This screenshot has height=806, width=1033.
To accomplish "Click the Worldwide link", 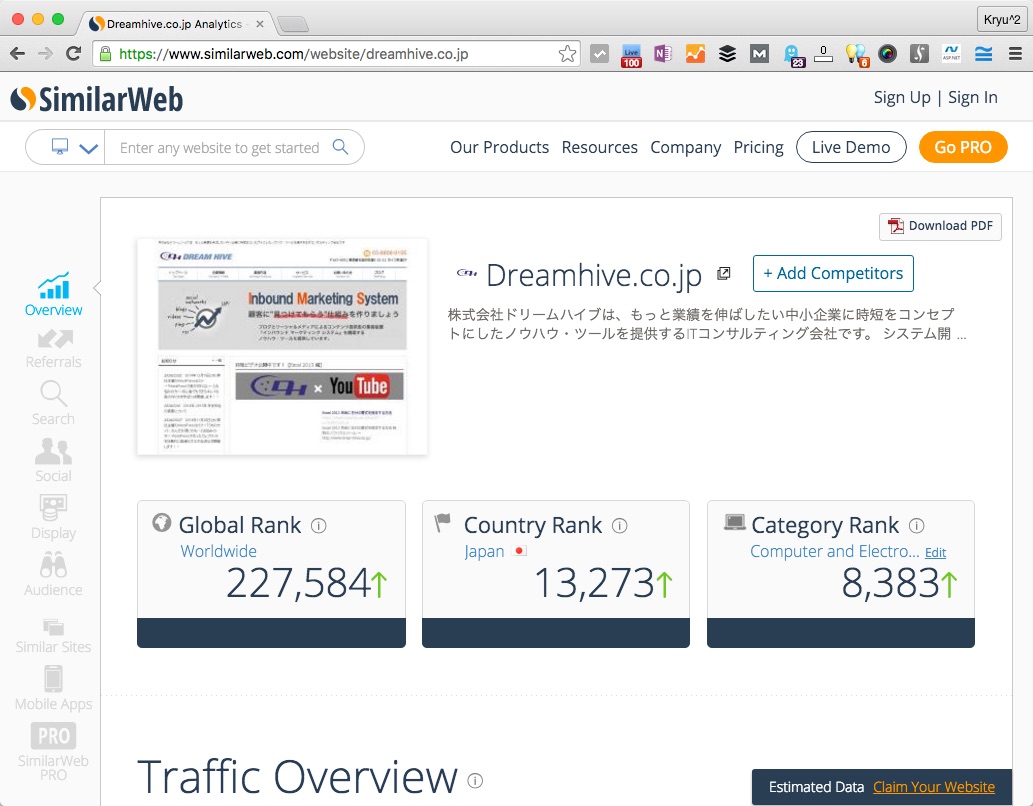I will (x=219, y=551).
